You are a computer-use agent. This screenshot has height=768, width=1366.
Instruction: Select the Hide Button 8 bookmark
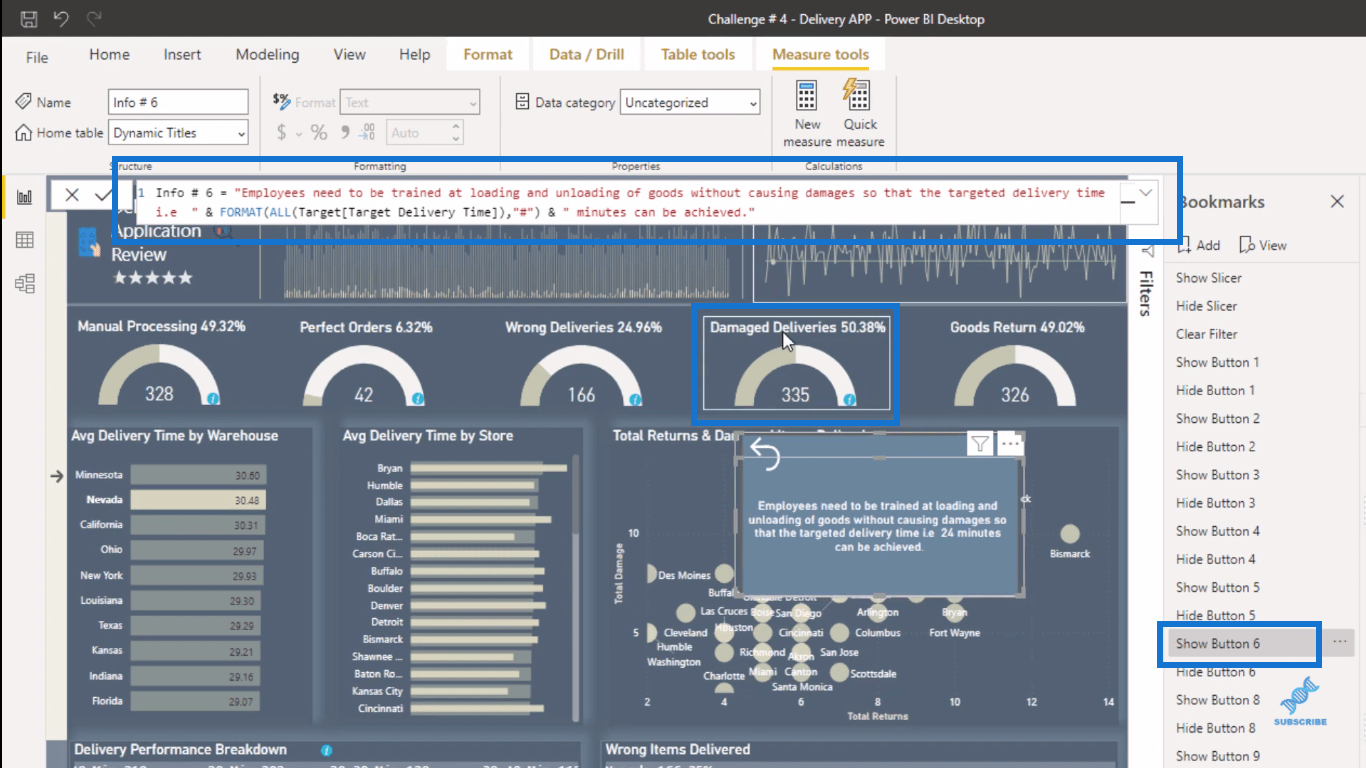coord(1215,728)
